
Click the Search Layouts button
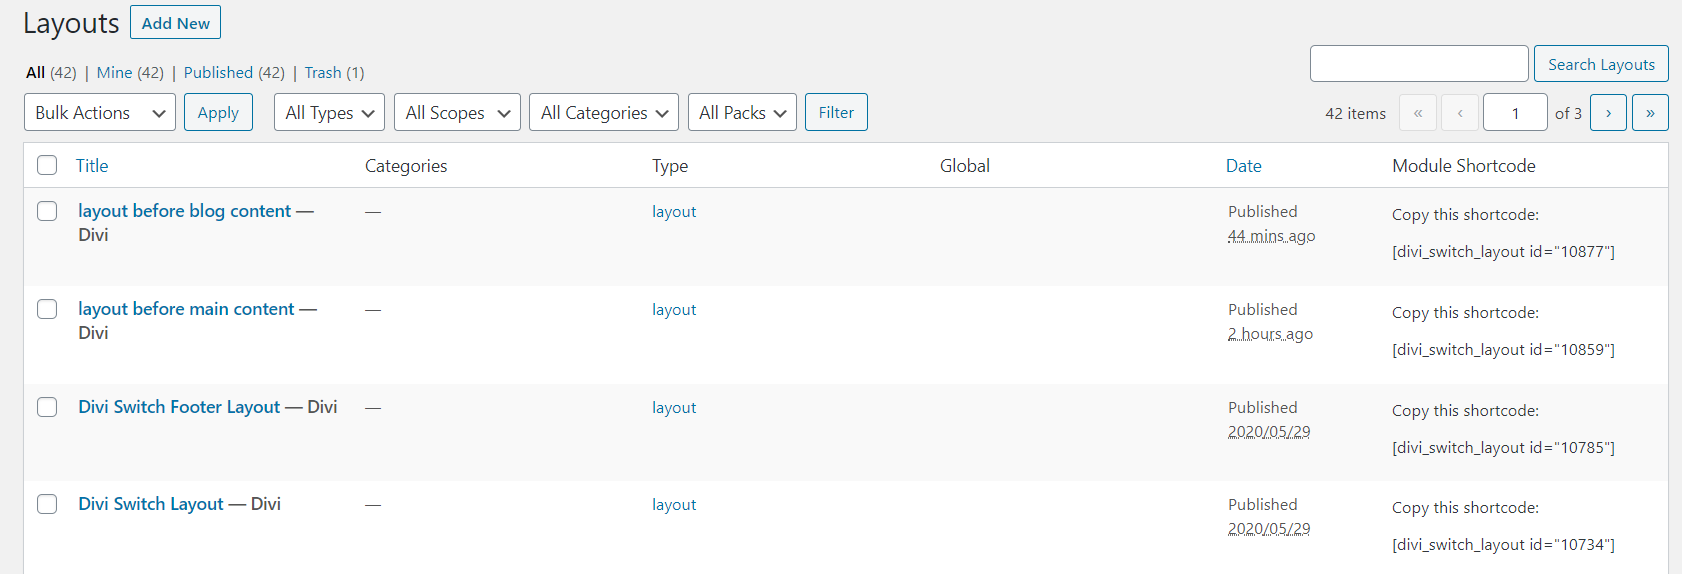1601,64
